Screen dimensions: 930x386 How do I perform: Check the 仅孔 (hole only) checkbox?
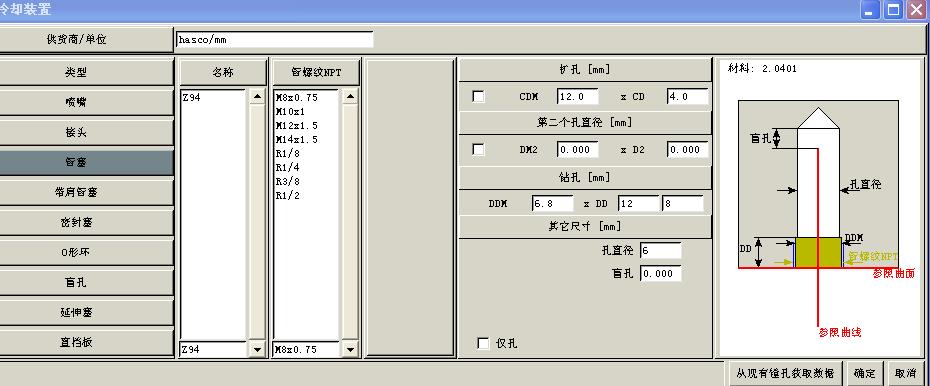tap(483, 343)
